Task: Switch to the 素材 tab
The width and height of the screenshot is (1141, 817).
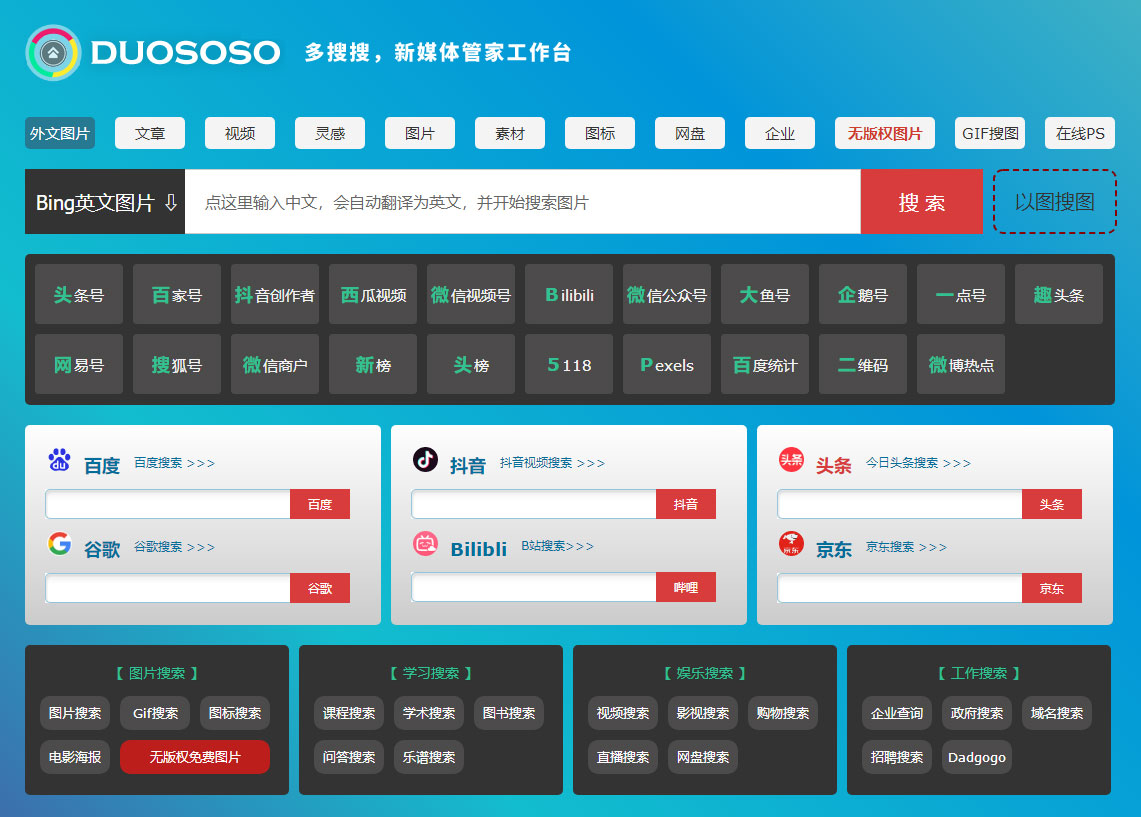Action: tap(510, 133)
